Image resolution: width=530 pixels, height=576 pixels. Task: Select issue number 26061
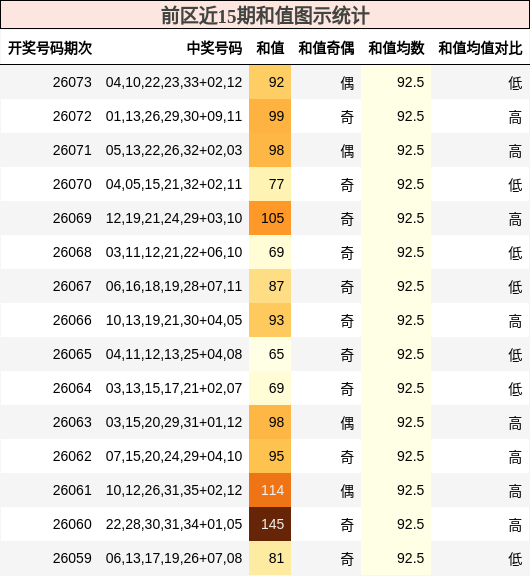72,490
